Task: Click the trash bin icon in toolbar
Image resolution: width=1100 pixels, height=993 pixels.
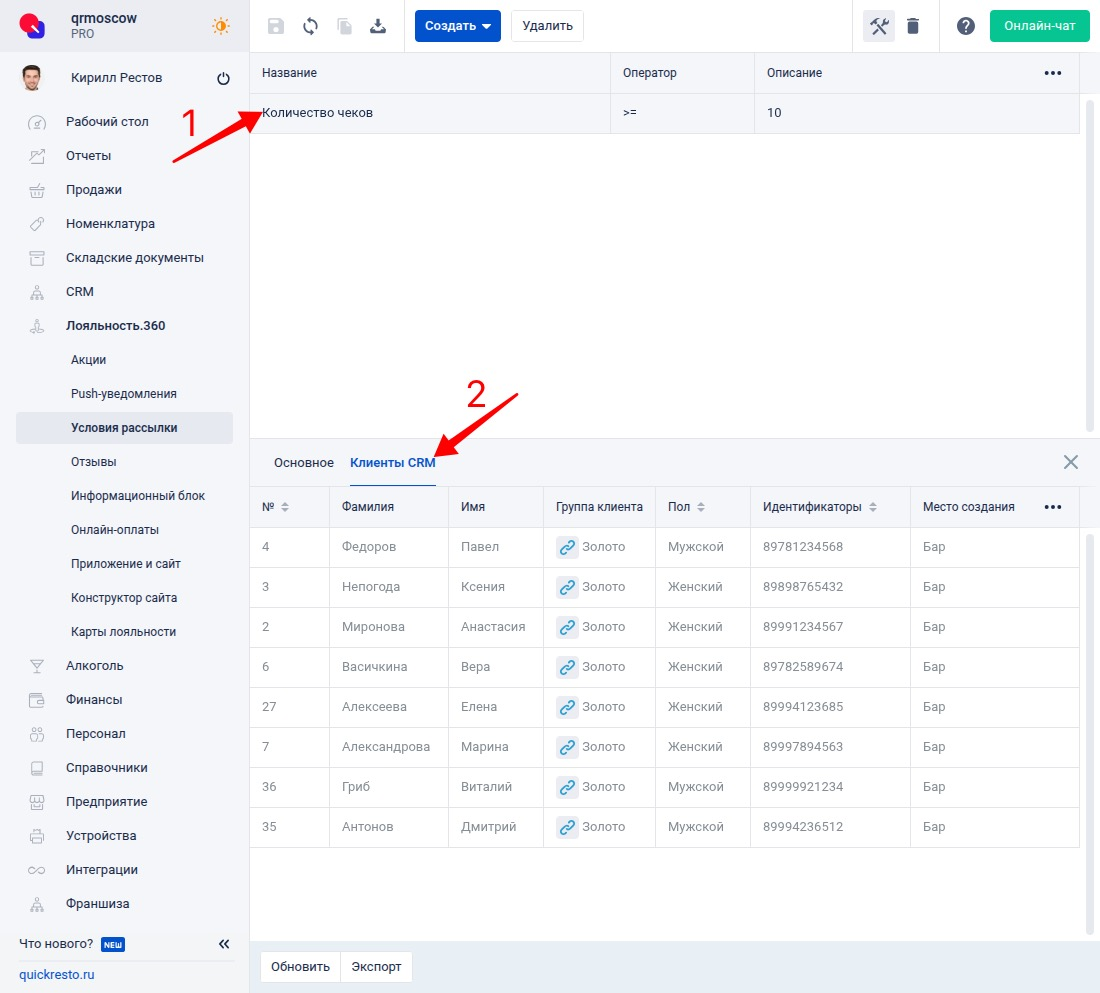Action: (913, 26)
